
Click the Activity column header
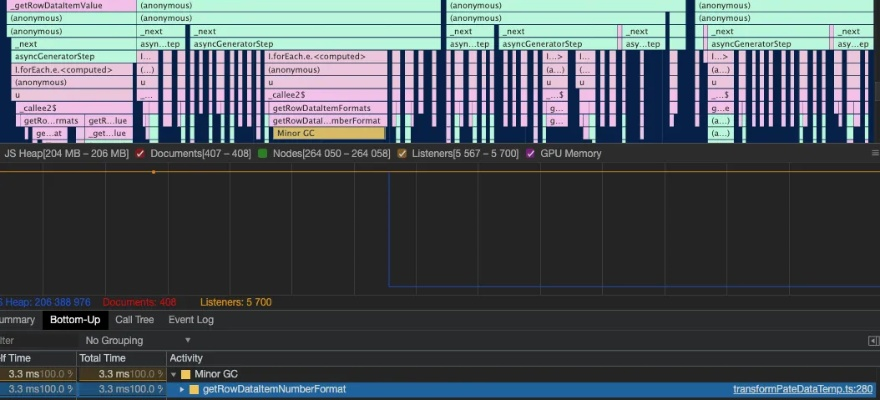[x=186, y=358]
